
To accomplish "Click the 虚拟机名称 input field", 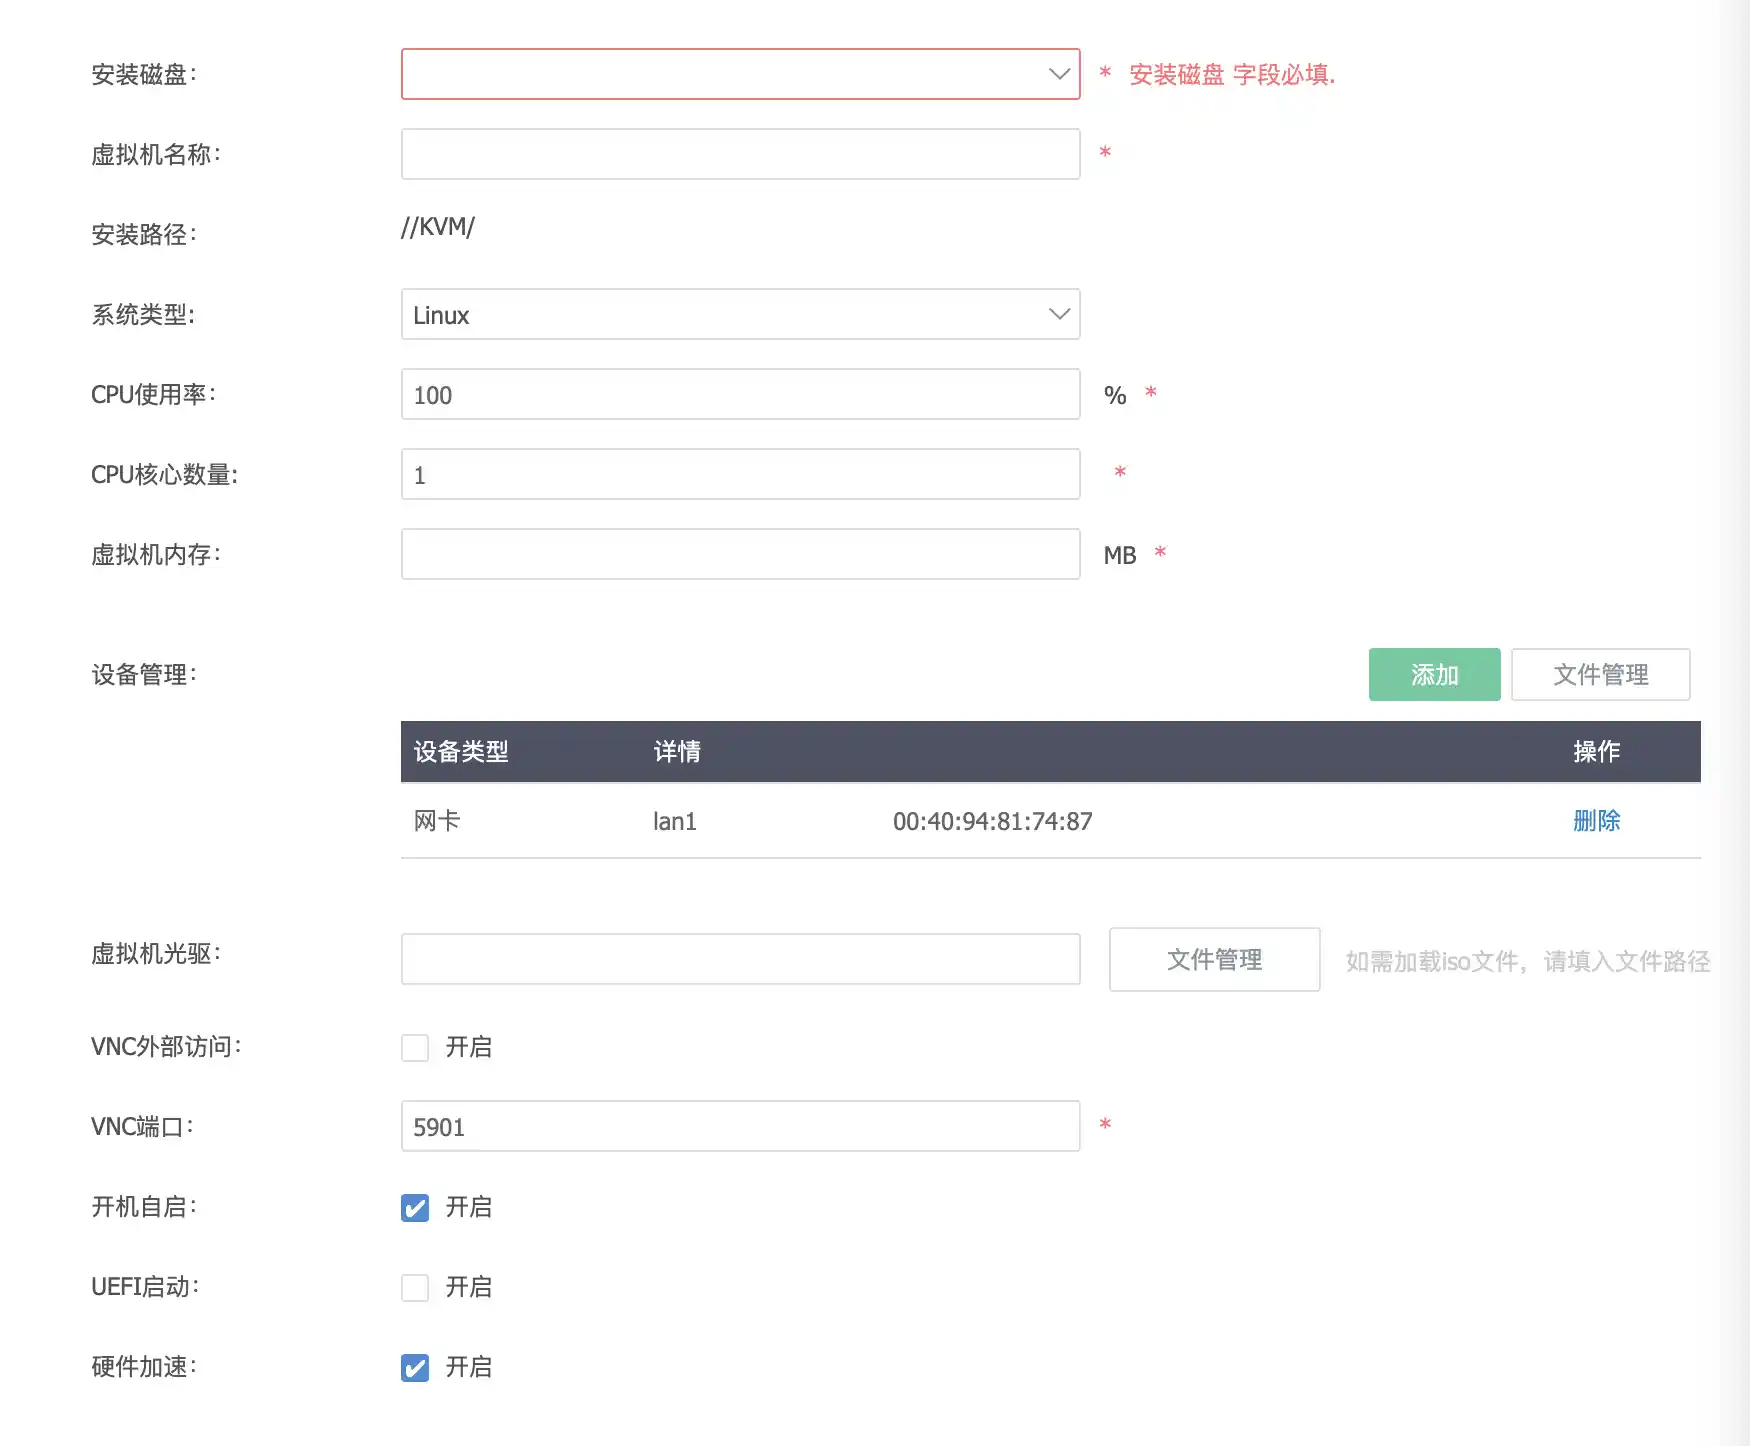I will click(x=740, y=154).
